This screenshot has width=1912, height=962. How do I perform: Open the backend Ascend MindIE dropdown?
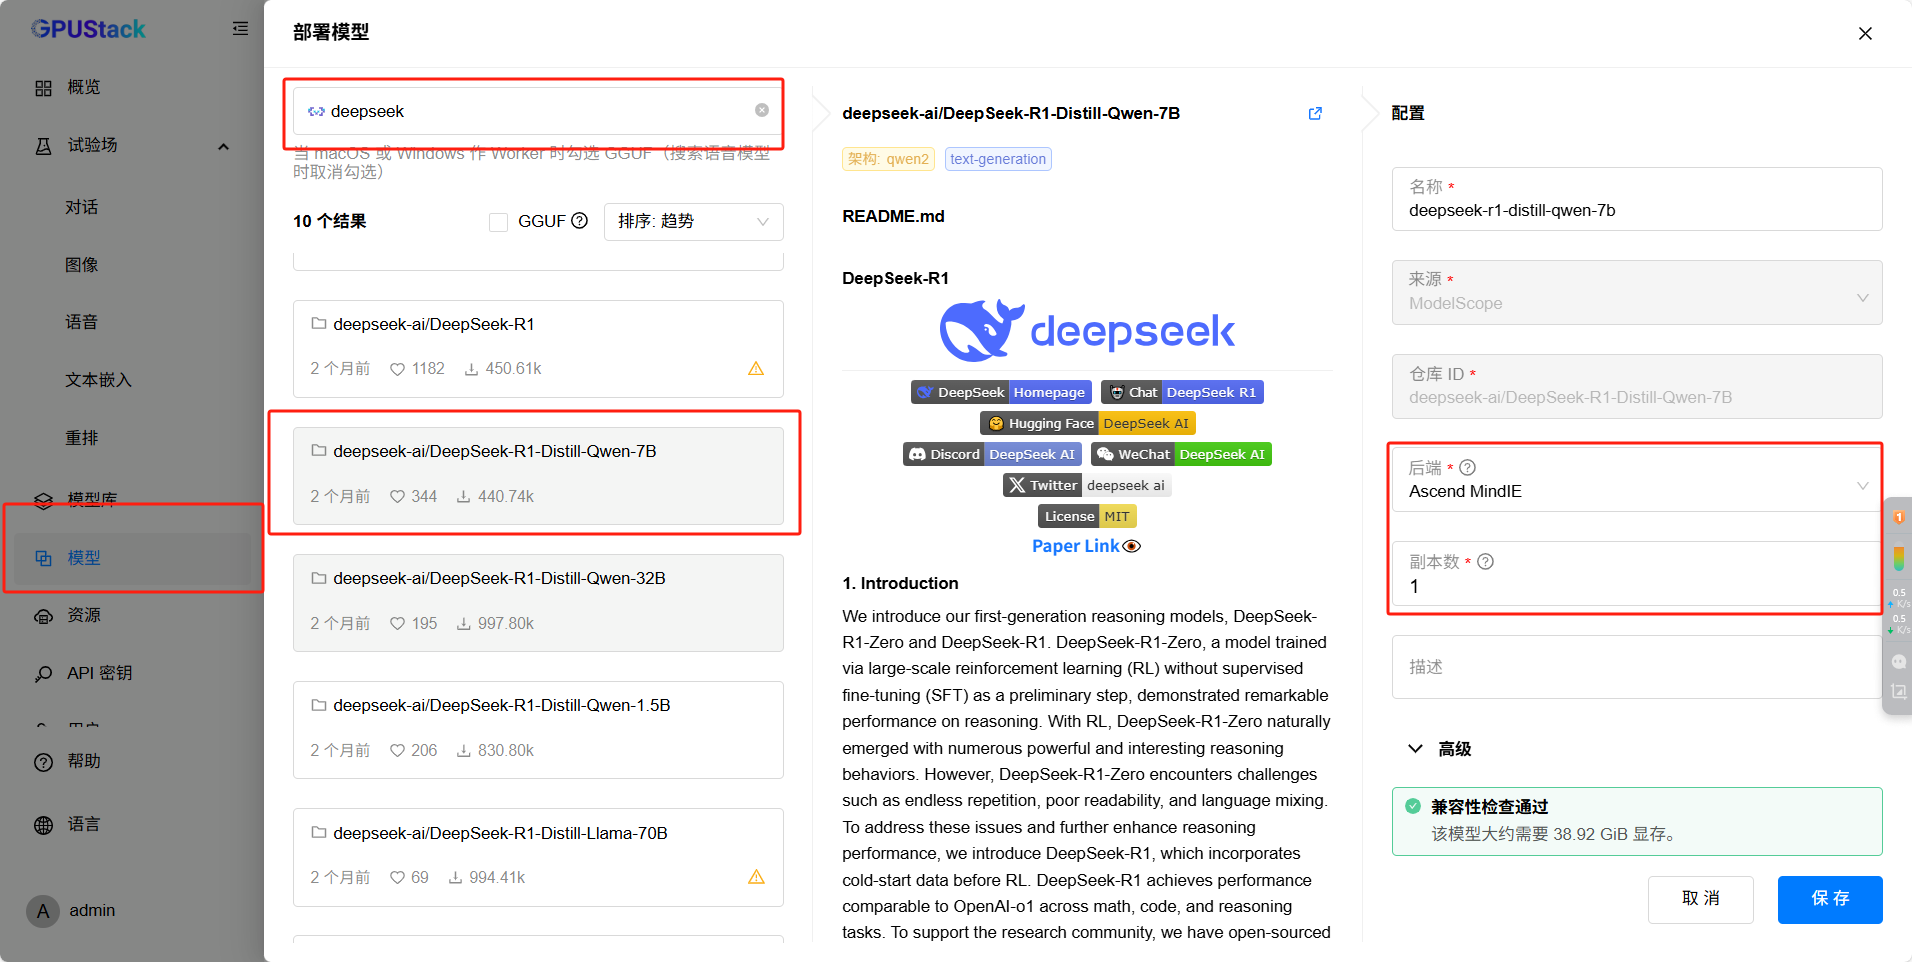click(1636, 480)
